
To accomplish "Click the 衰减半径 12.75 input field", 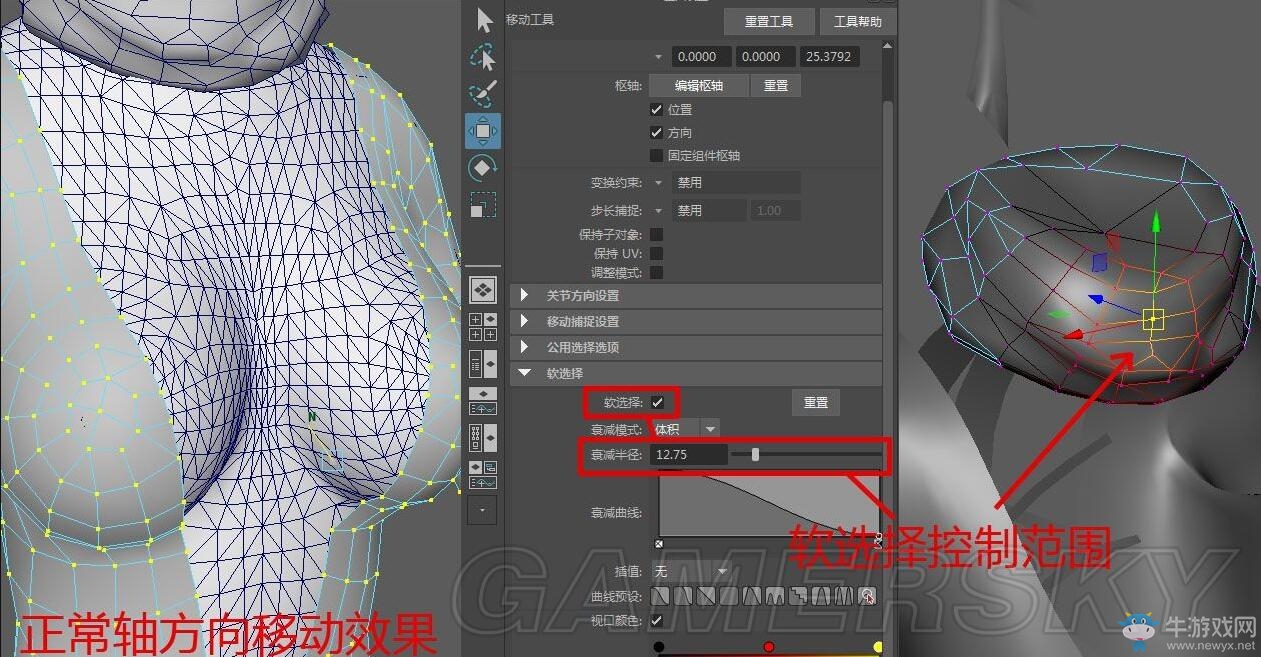I will point(689,454).
